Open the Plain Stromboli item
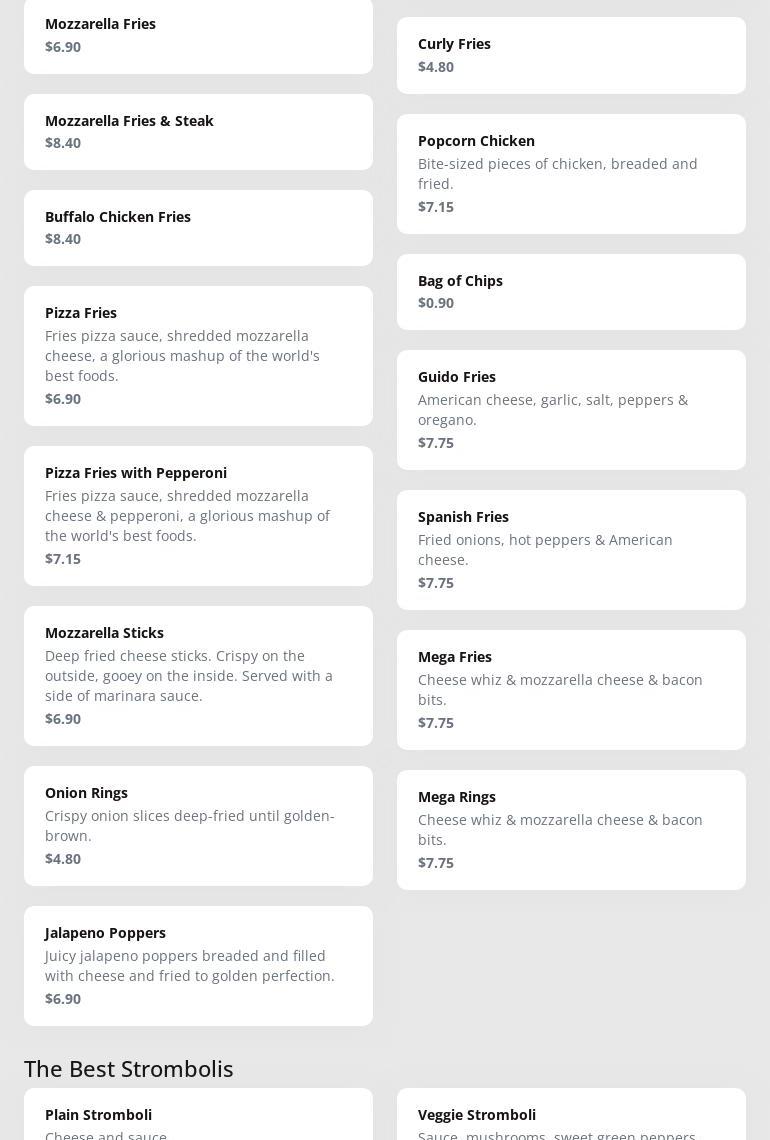This screenshot has width=770, height=1140. 198,1114
